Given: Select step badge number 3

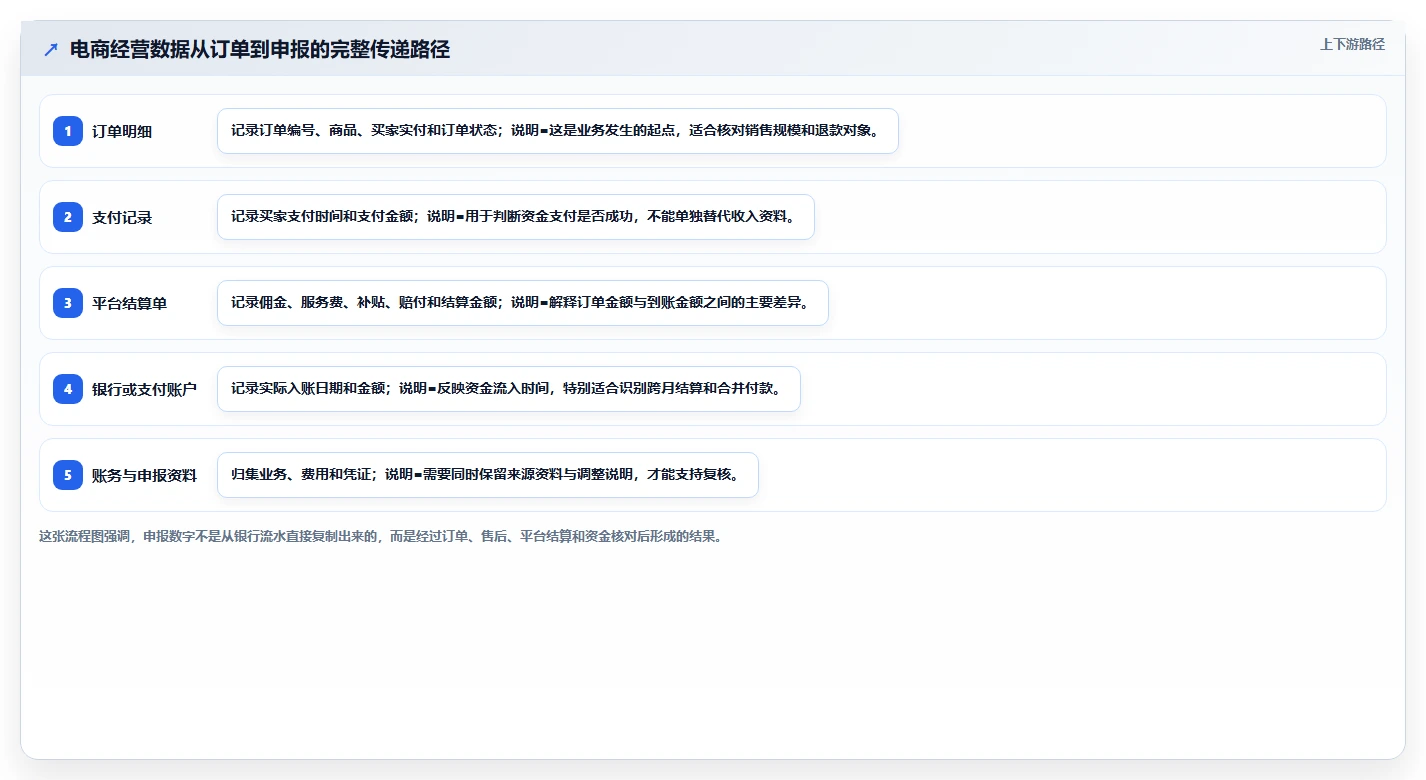Looking at the screenshot, I should pyautogui.click(x=68, y=303).
